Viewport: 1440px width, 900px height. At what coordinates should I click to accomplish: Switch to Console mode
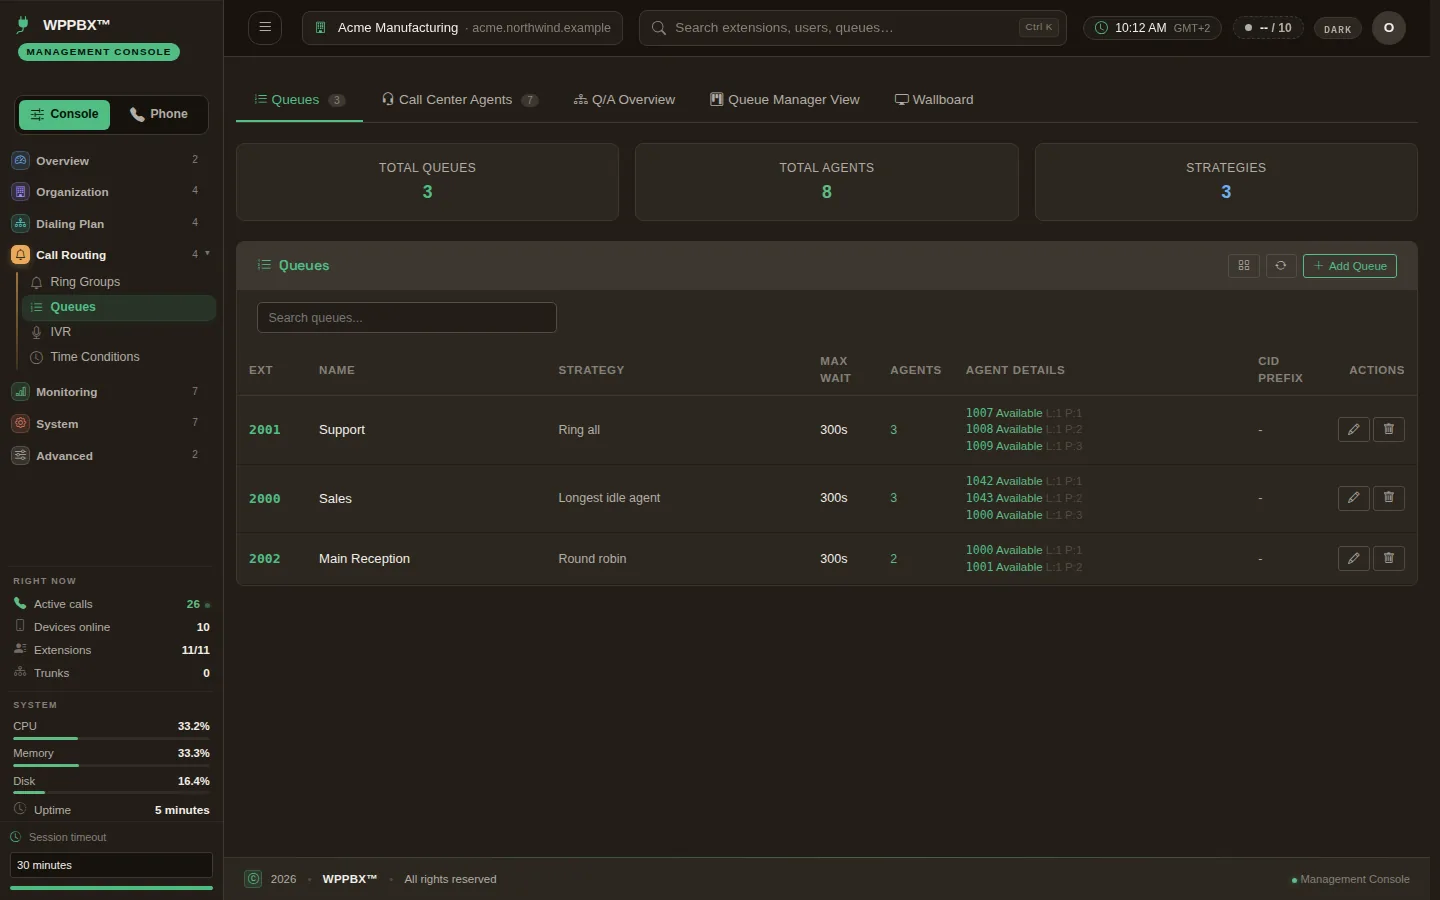click(x=64, y=114)
